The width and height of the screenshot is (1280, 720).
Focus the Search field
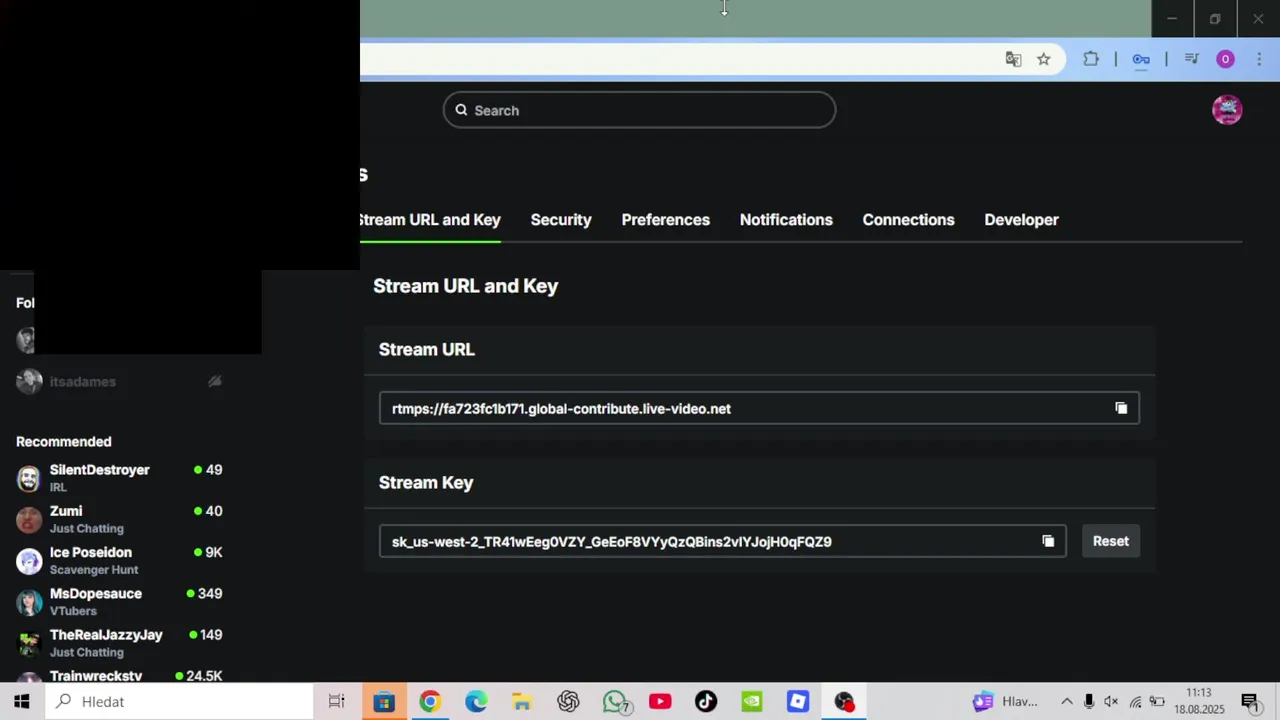tap(639, 110)
